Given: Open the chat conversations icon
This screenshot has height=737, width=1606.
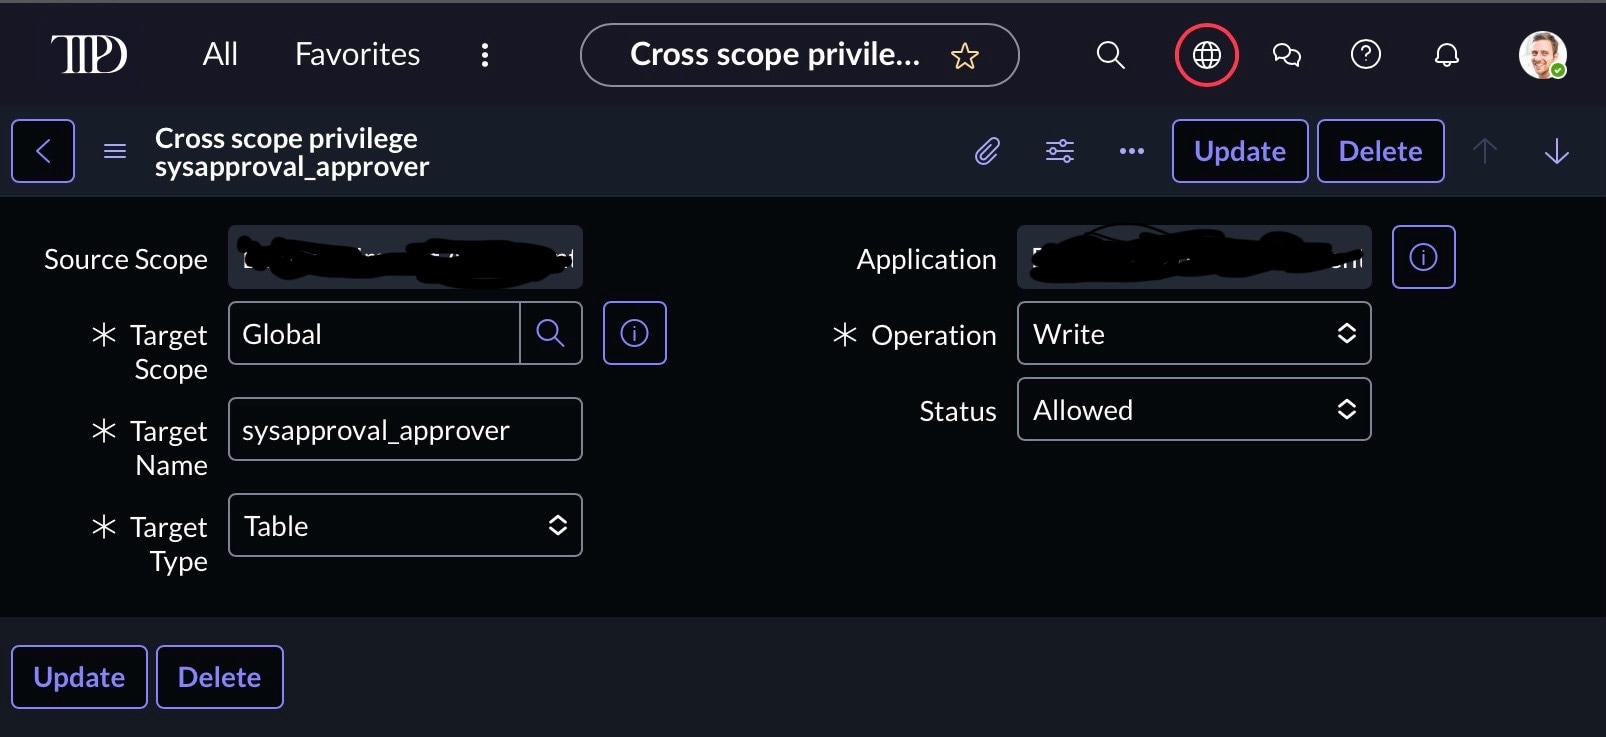Looking at the screenshot, I should point(1286,55).
